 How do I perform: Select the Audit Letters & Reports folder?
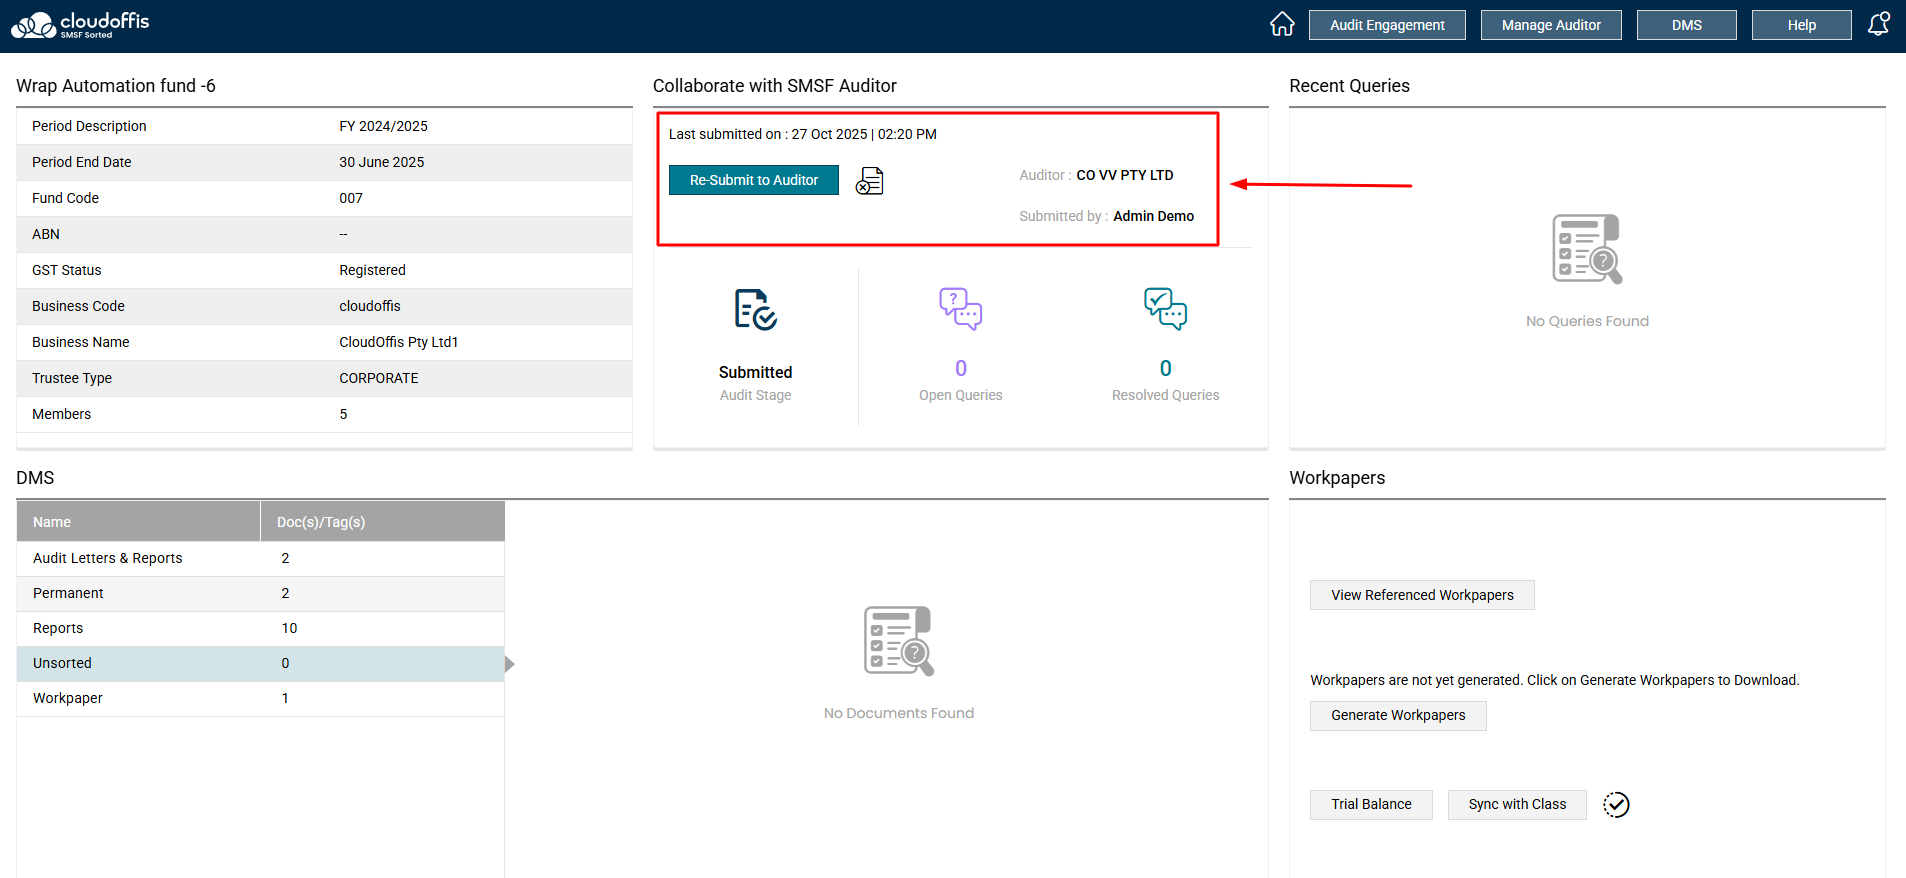click(108, 558)
